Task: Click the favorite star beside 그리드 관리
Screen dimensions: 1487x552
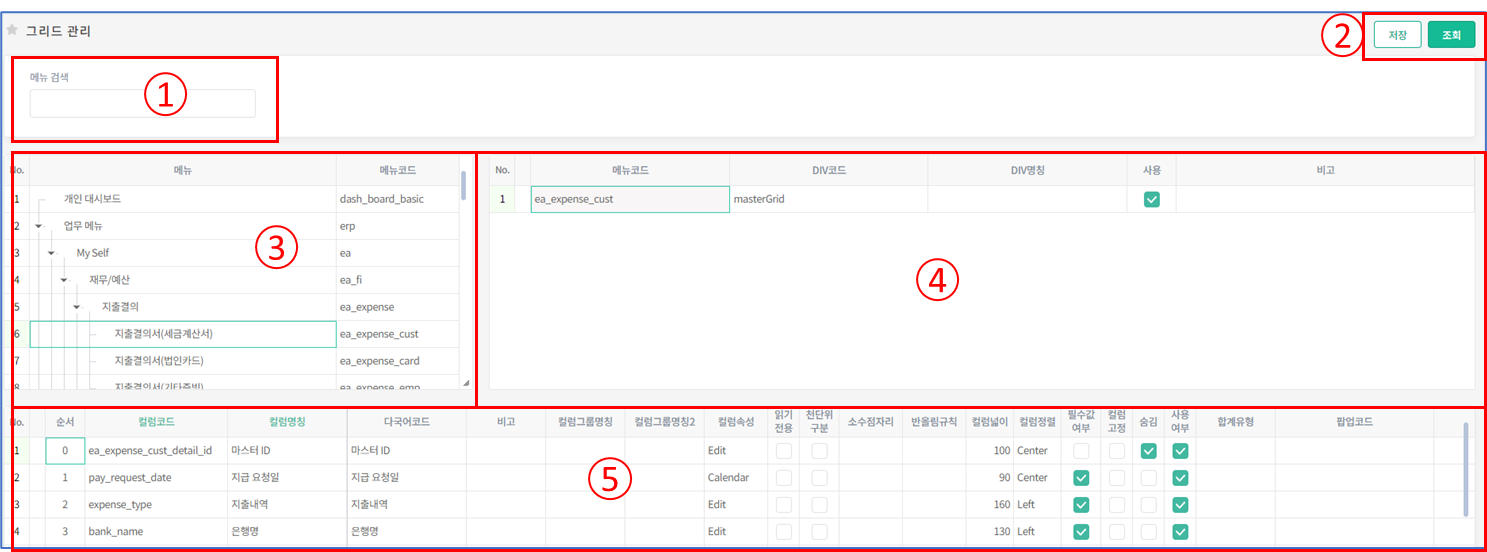Action: click(x=12, y=30)
